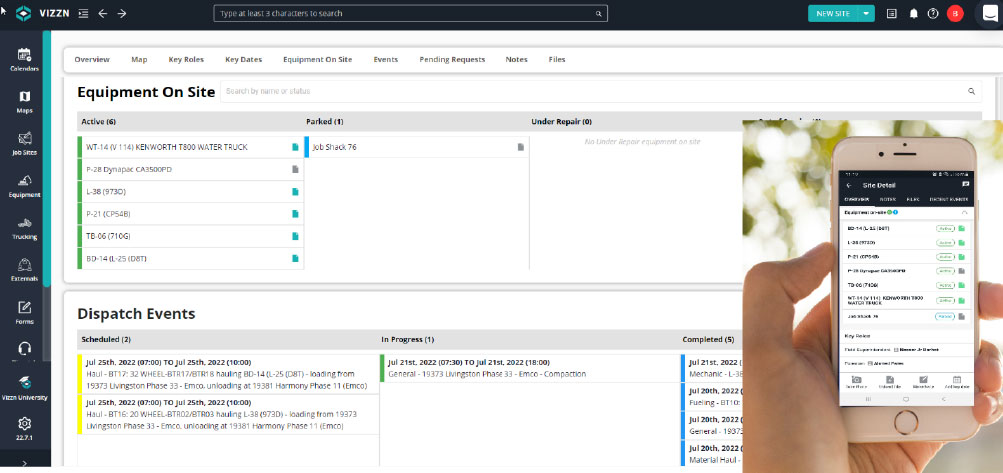Viewport: 1003px width, 473px height.
Task: Open Externals in the sidebar
Action: [24, 270]
